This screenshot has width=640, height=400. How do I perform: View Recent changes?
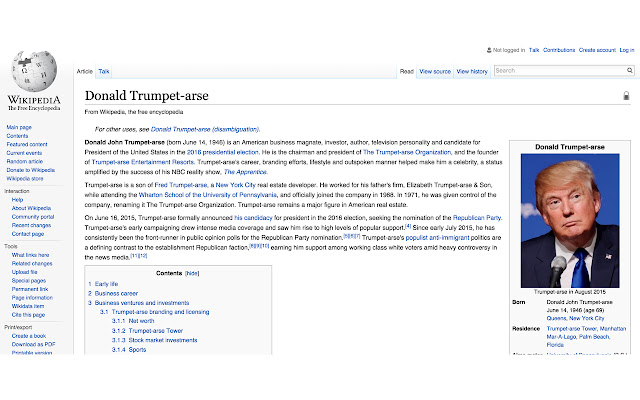(31, 225)
